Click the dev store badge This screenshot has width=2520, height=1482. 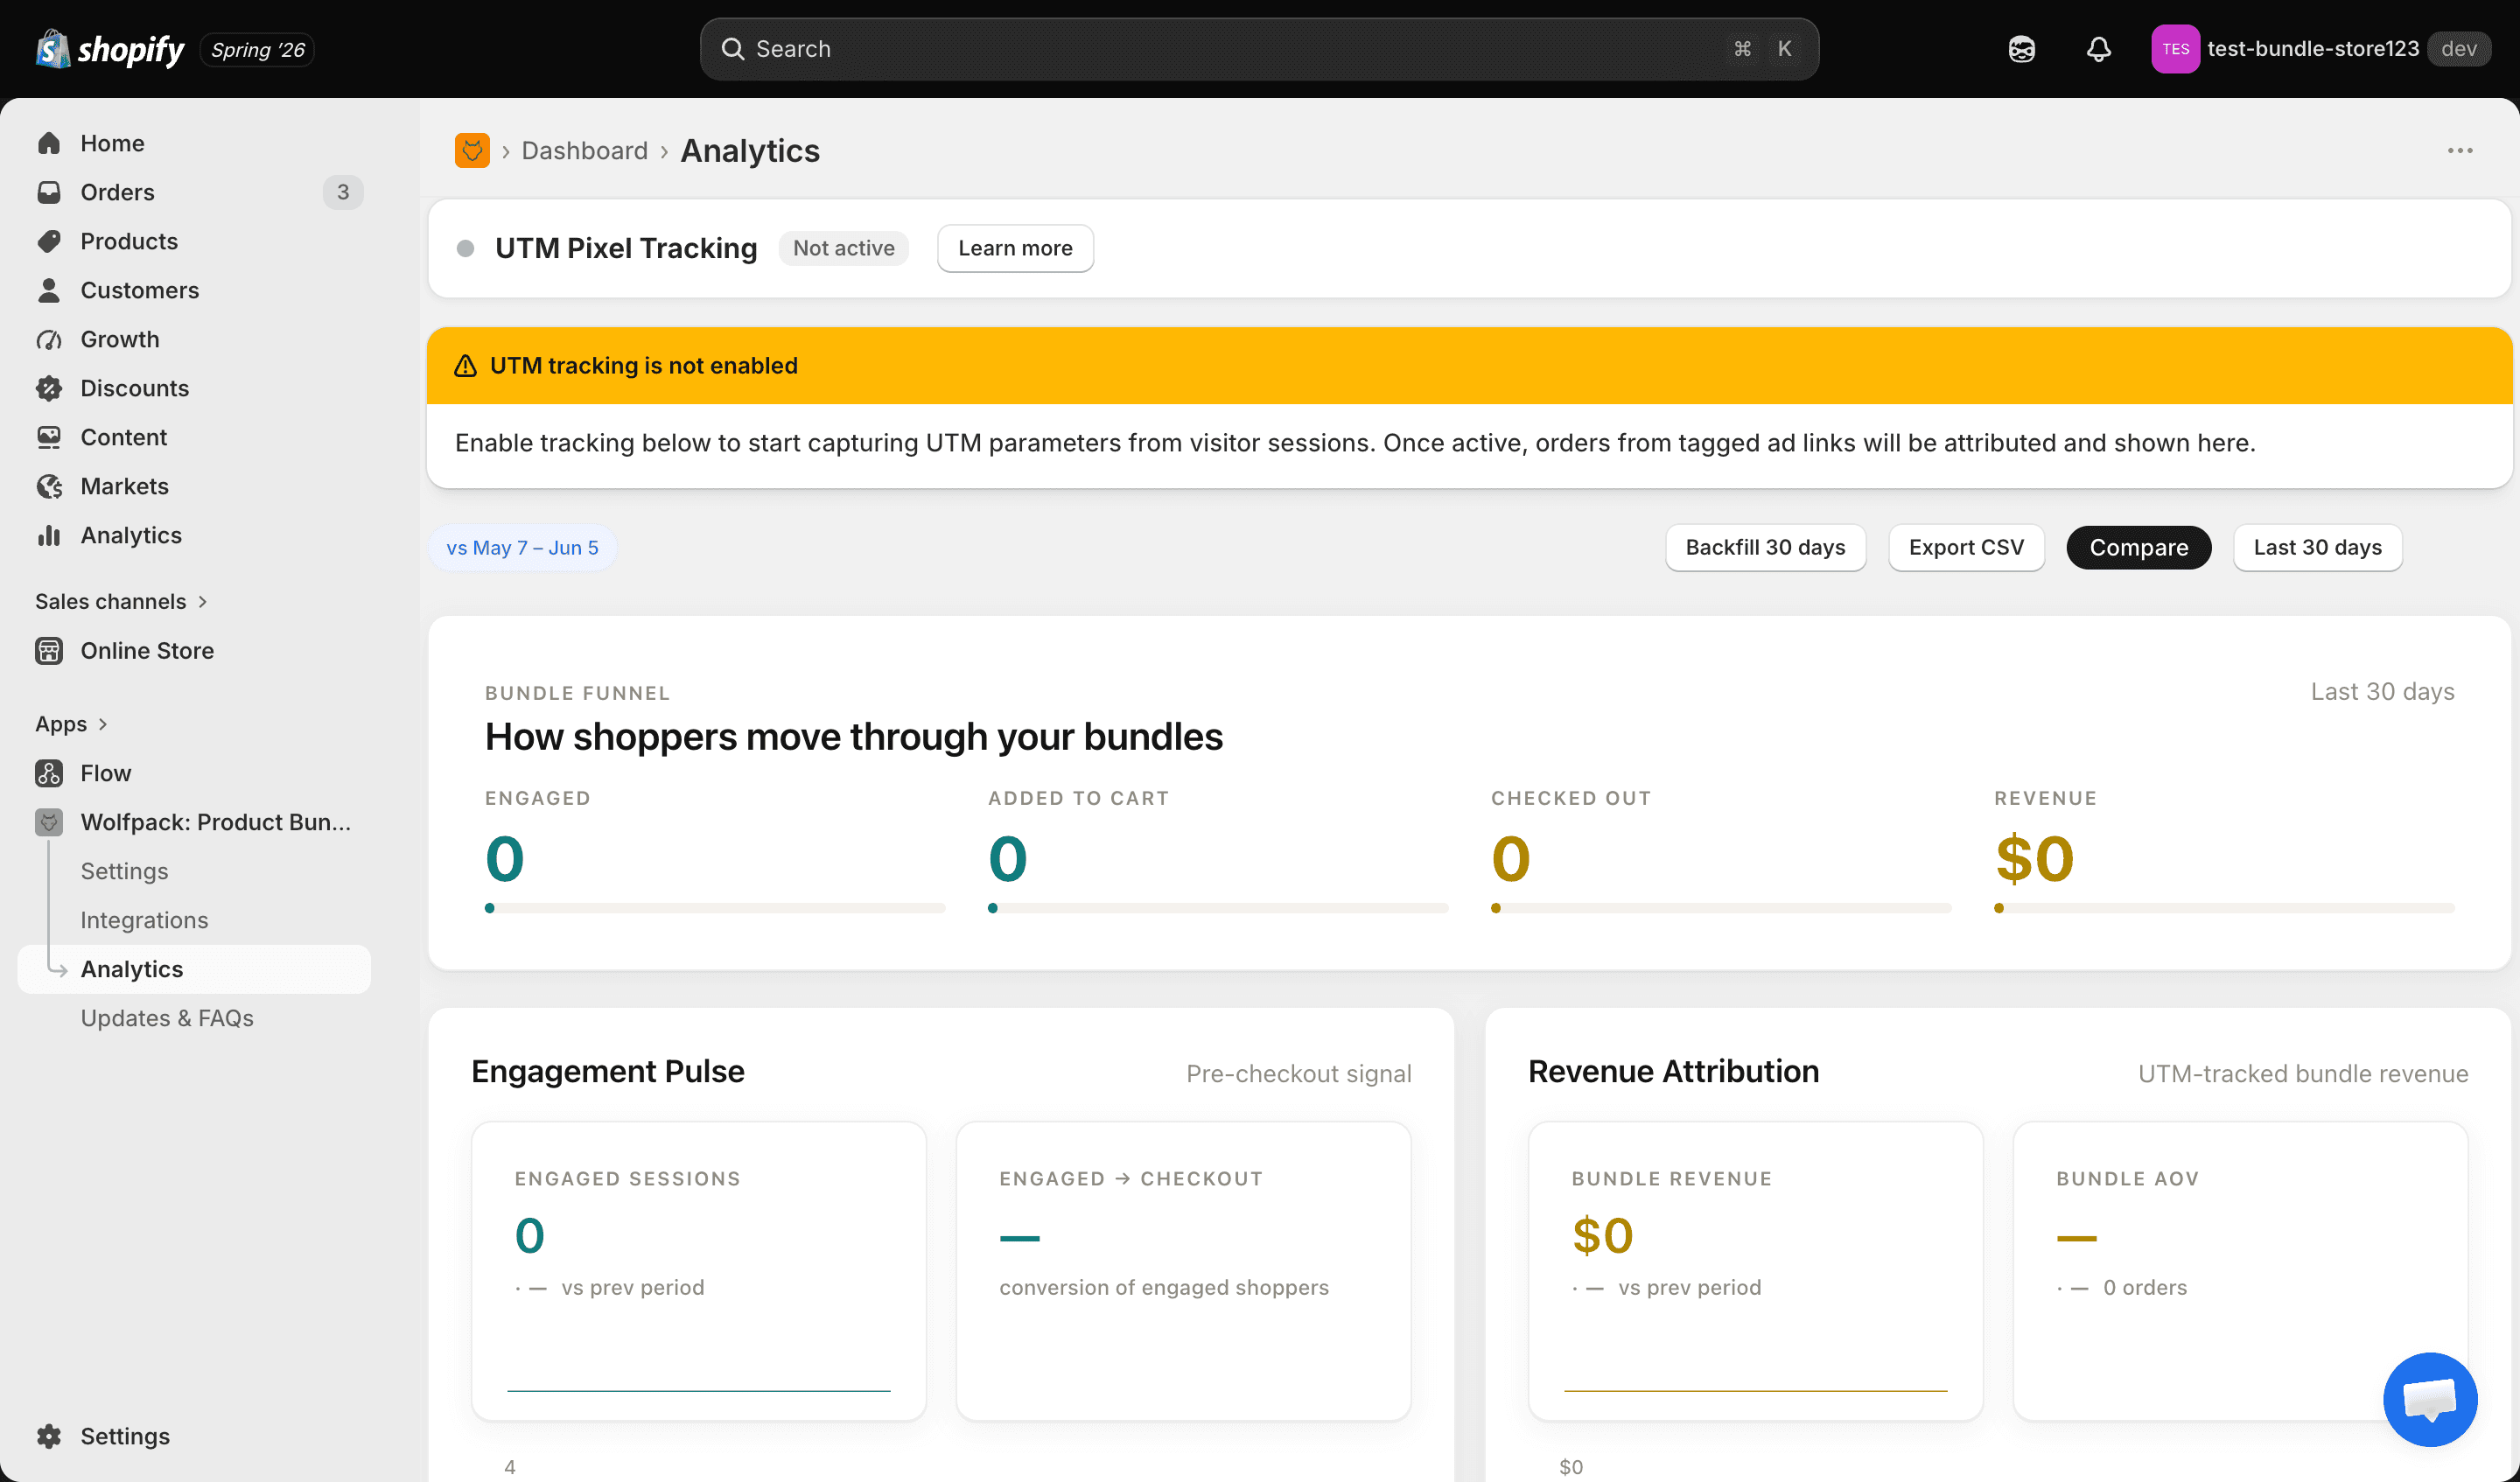2459,49
